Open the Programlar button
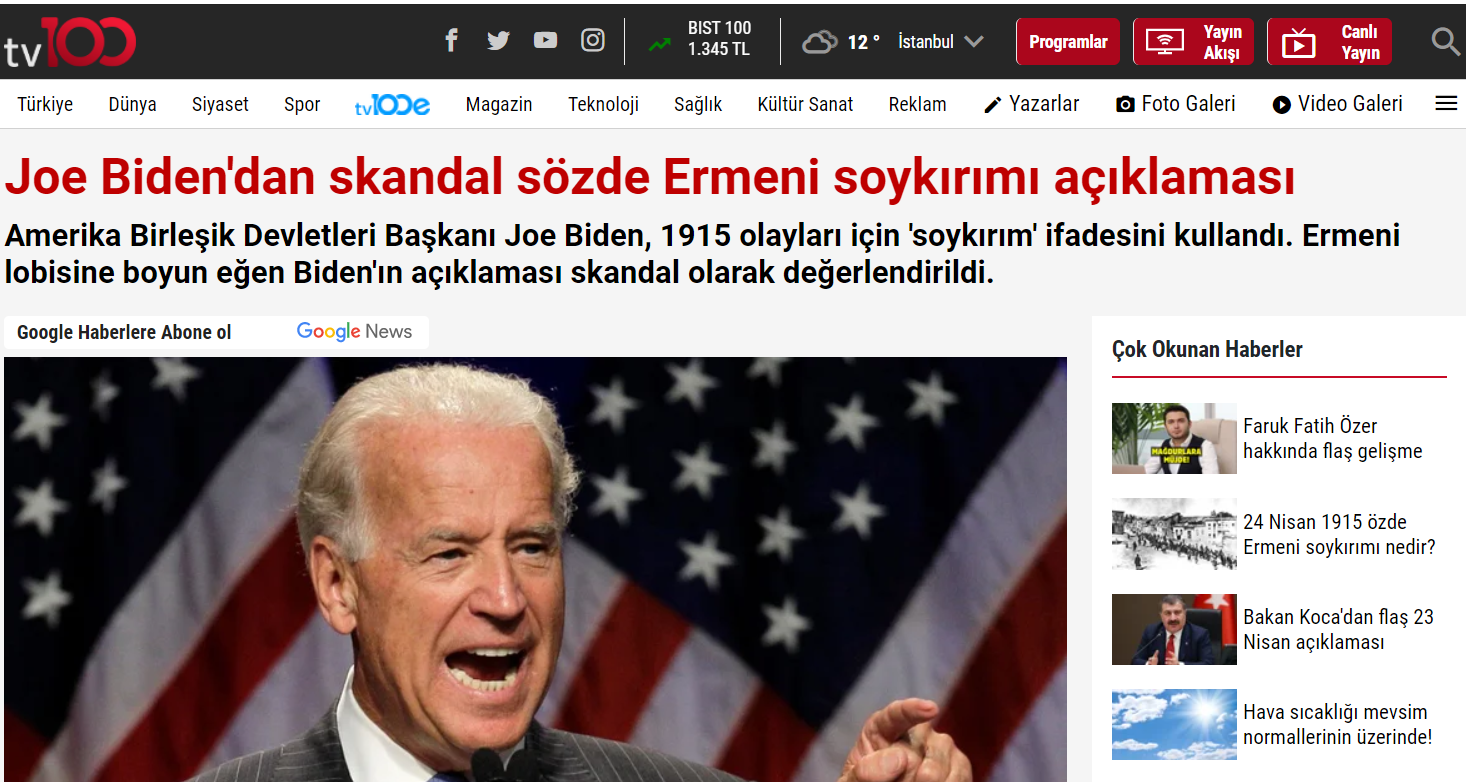 coord(1068,42)
